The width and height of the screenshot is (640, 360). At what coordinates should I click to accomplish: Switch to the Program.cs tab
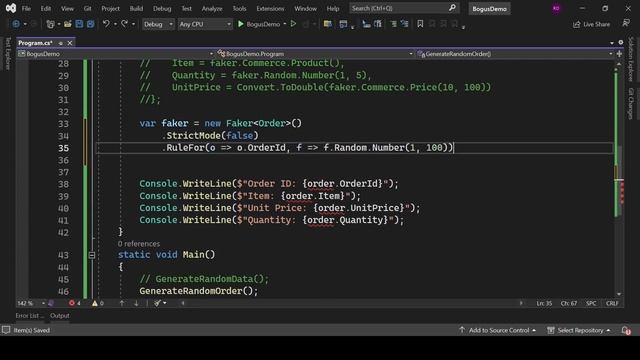35,43
